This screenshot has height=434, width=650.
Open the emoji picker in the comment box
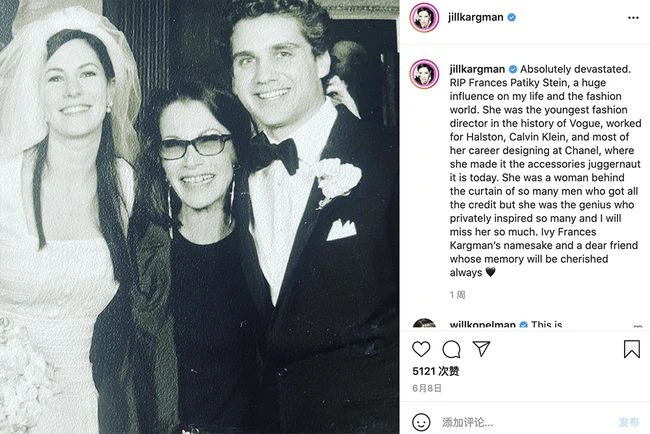point(422,422)
